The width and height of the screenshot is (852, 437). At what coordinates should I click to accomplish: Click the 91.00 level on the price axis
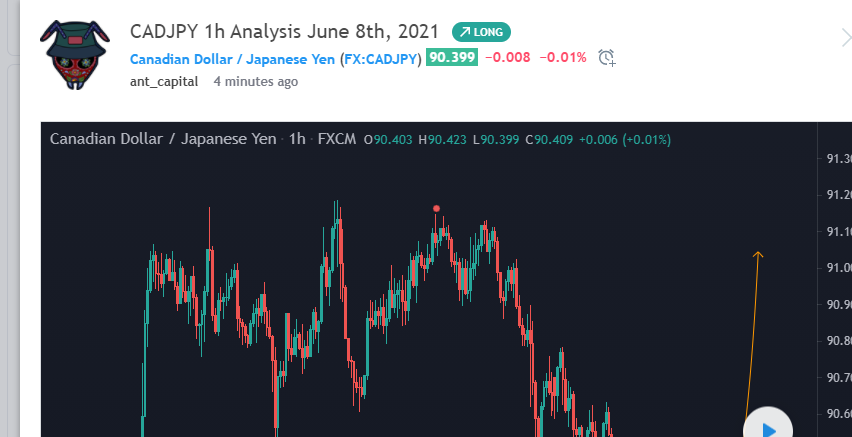(x=838, y=268)
